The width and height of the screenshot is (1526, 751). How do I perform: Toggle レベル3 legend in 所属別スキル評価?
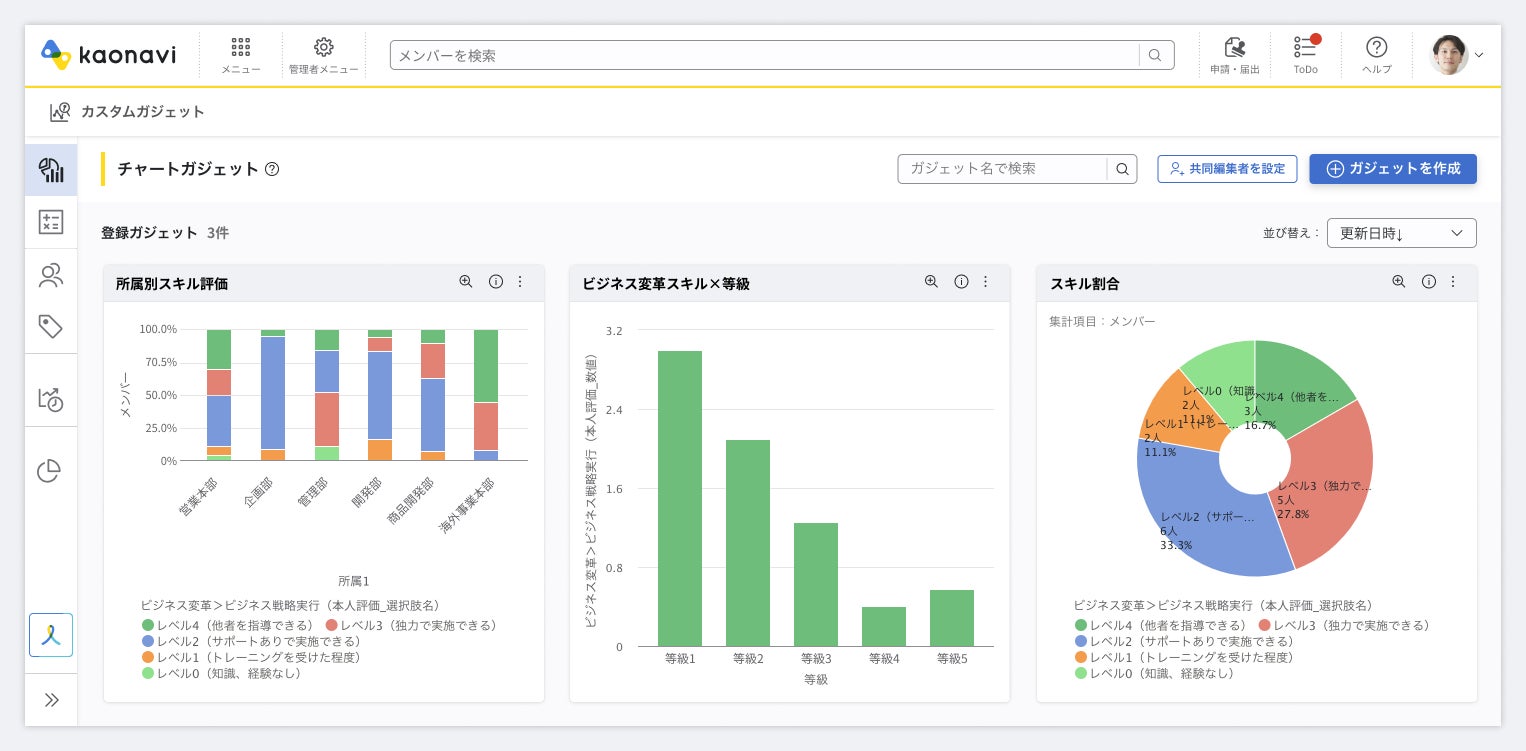(x=411, y=625)
